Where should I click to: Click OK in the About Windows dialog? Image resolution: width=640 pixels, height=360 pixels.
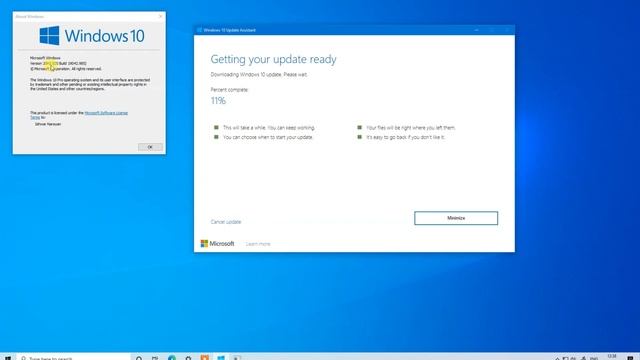click(x=150, y=147)
